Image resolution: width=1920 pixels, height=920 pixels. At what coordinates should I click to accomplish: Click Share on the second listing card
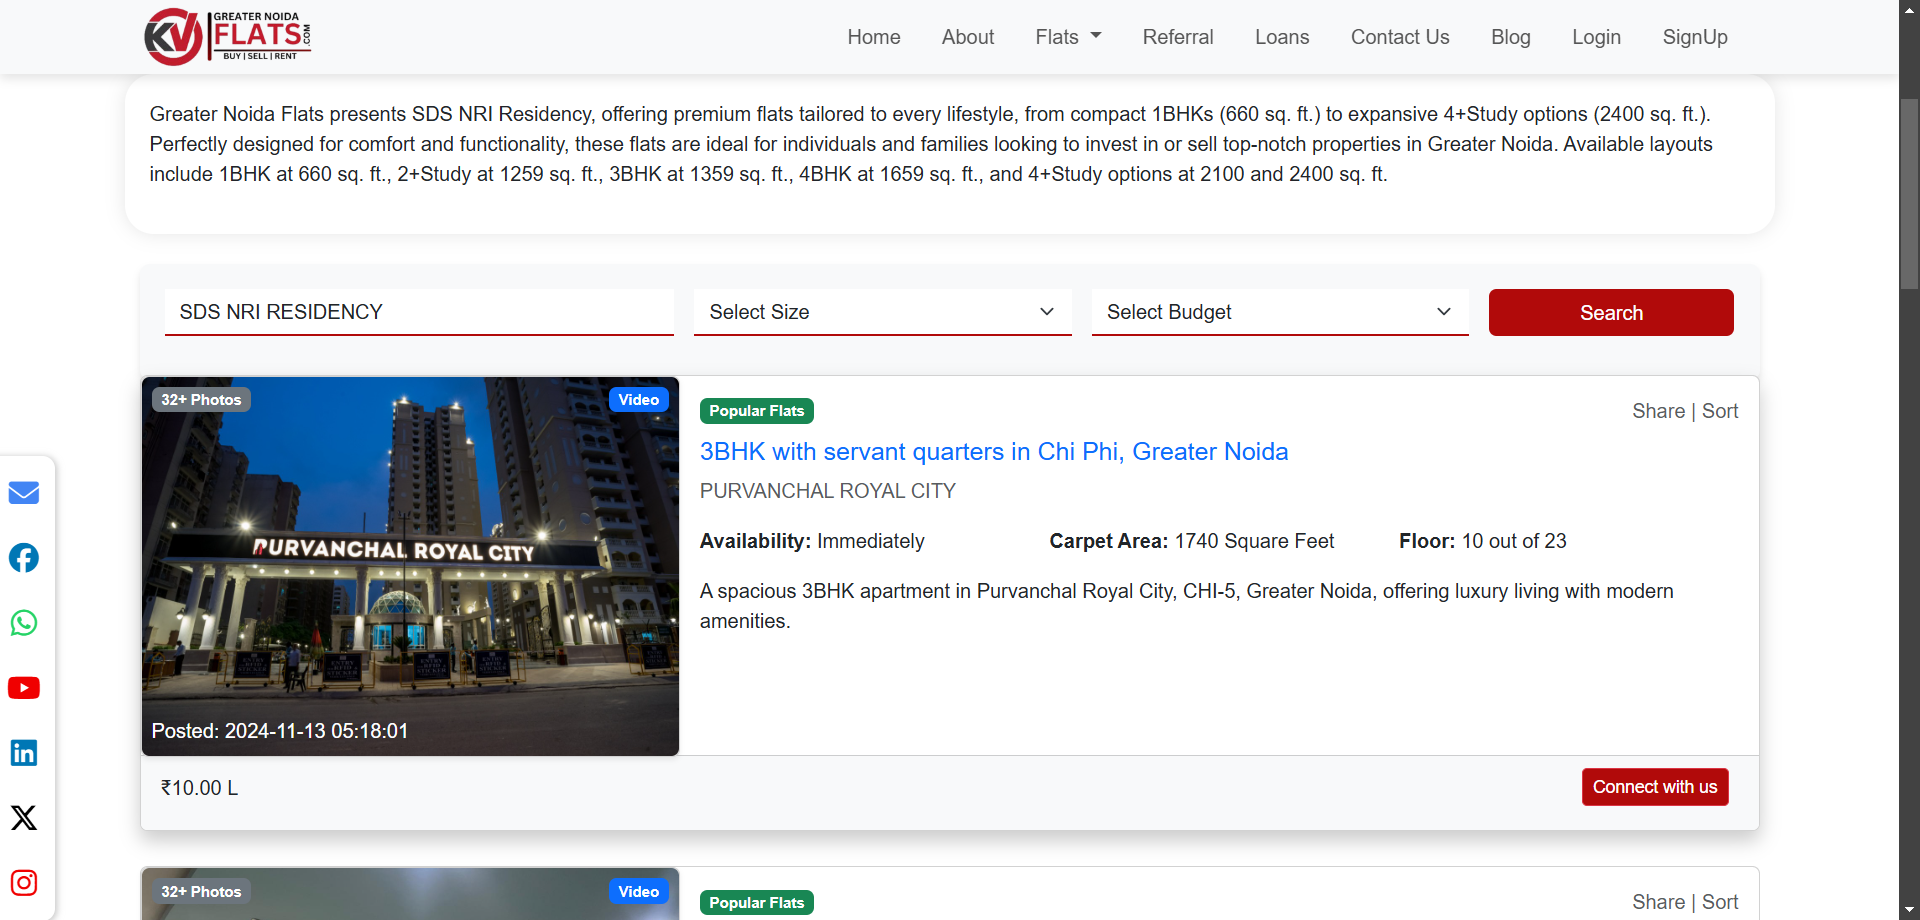1659,902
